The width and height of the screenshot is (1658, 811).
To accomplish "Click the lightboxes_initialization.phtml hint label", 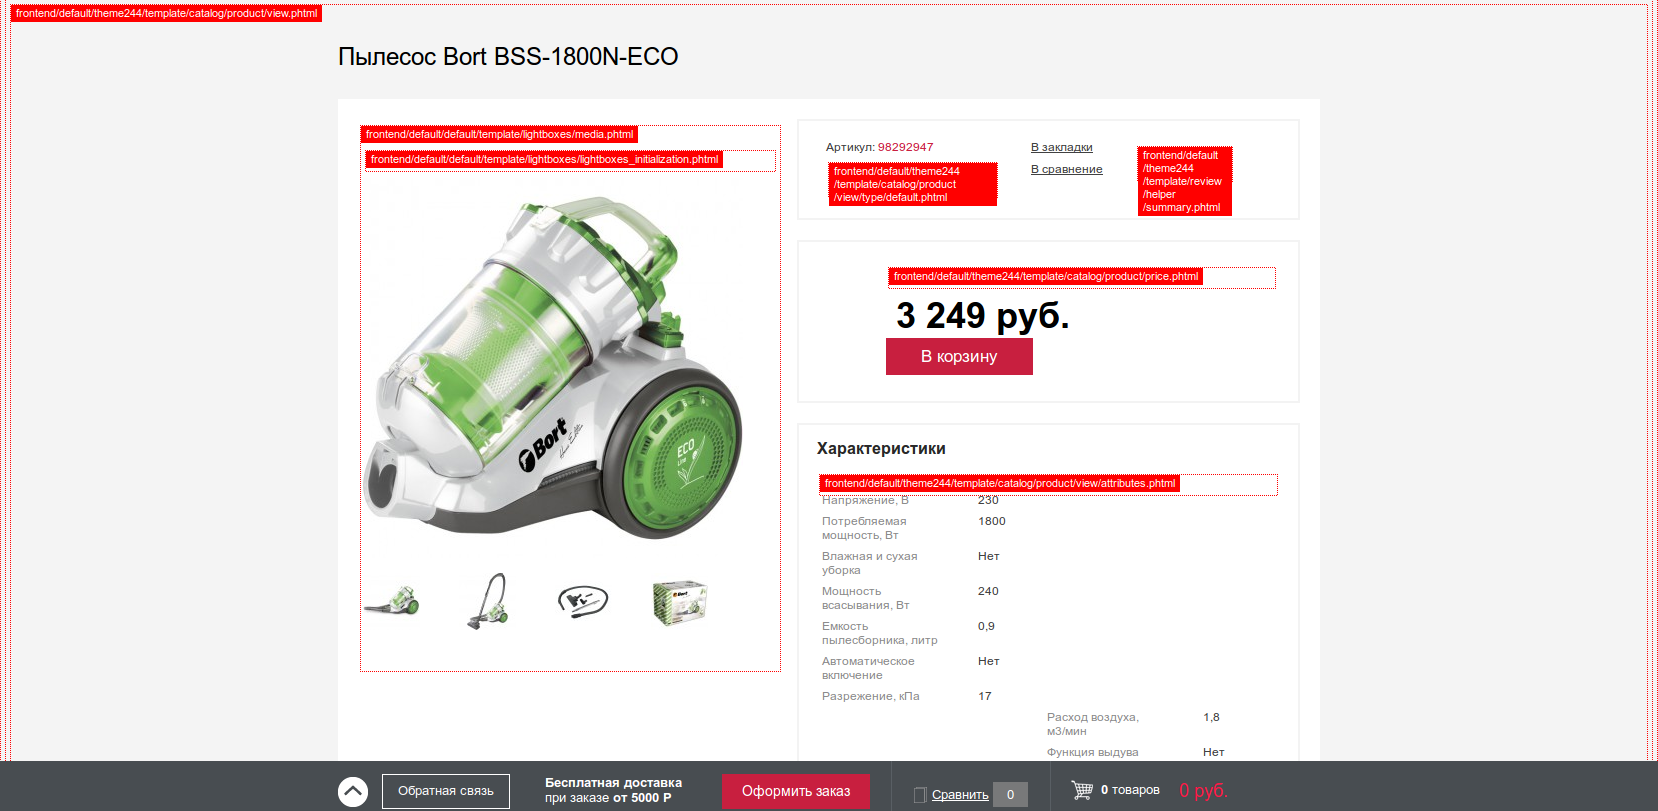I will click(544, 159).
